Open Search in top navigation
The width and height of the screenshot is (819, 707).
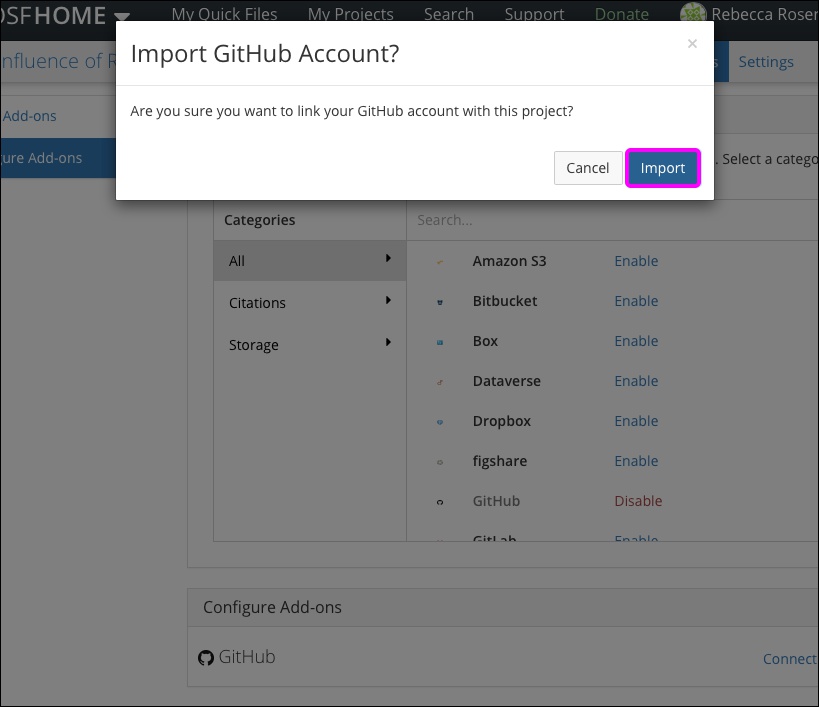pos(449,14)
